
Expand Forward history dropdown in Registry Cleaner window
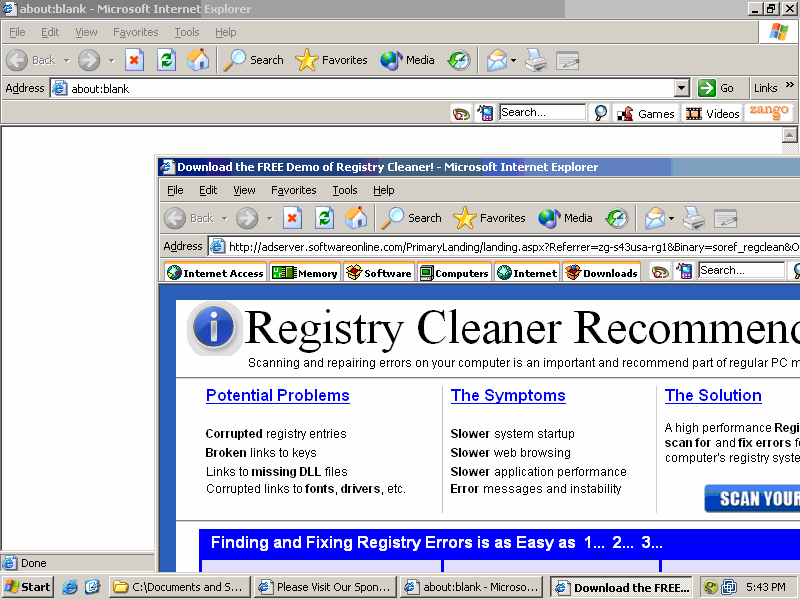pos(269,219)
